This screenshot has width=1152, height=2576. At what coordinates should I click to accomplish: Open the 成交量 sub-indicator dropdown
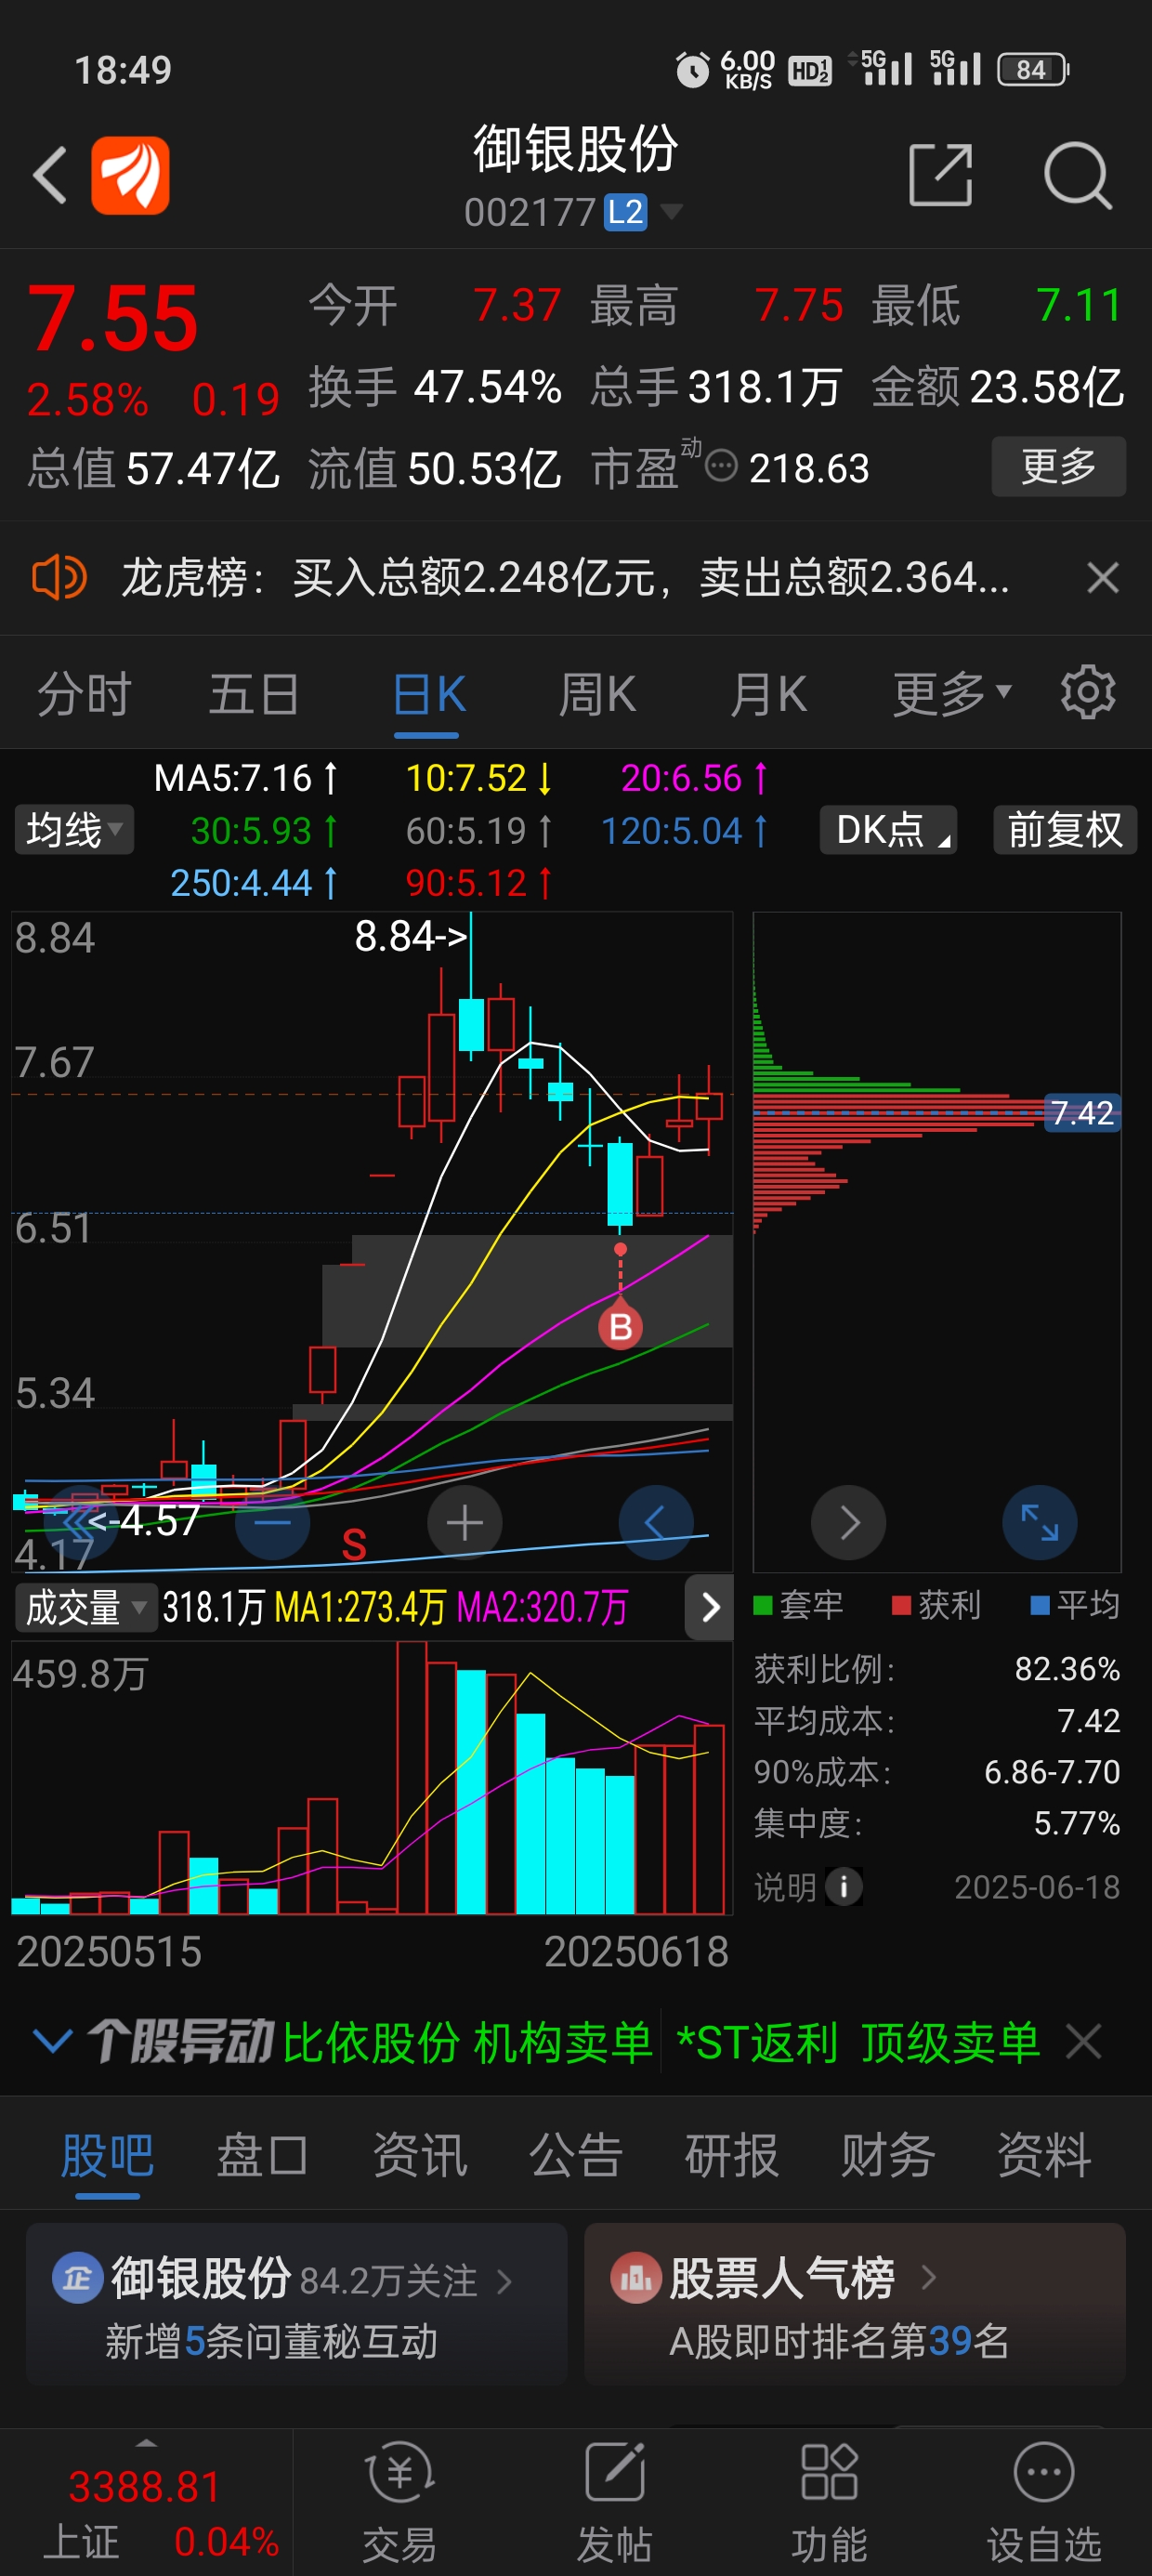tap(86, 1608)
